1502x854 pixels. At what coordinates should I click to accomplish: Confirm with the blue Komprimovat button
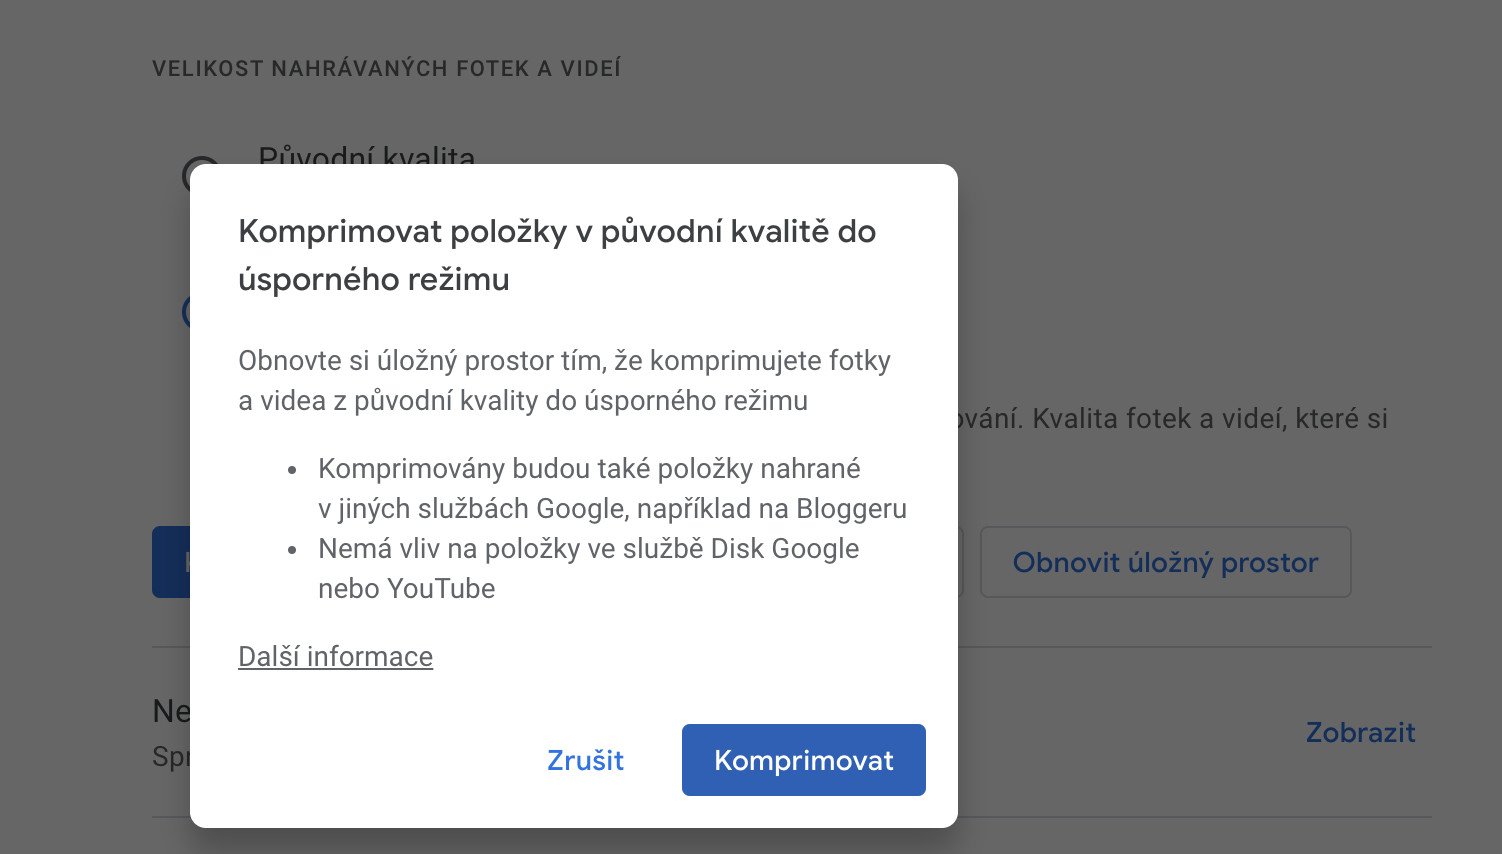click(803, 760)
